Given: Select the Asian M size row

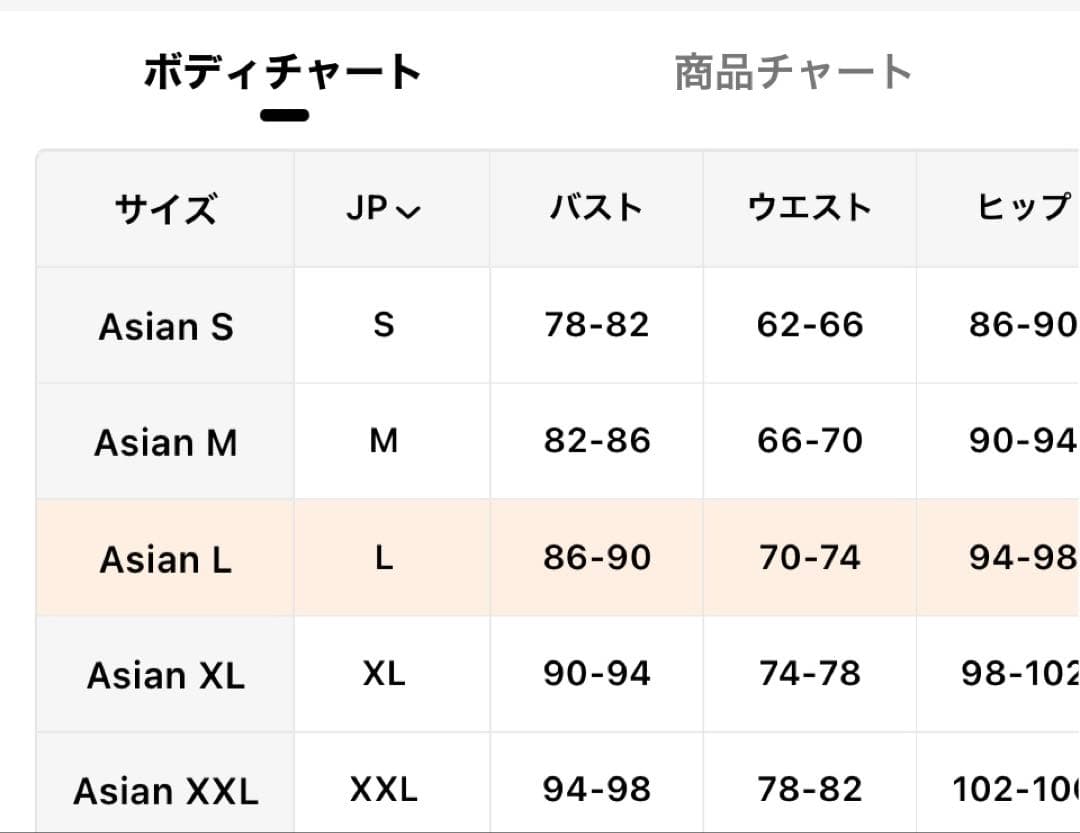Looking at the screenshot, I should (557, 441).
